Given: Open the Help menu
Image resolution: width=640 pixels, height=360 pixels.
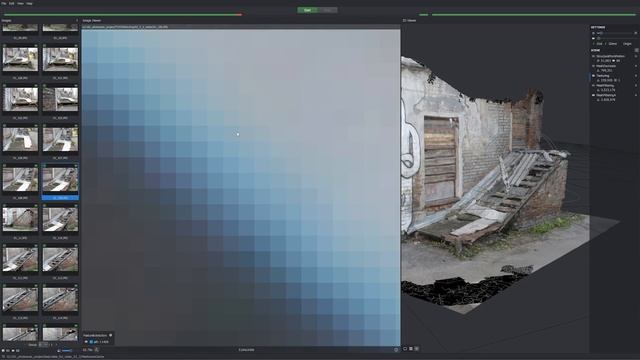Looking at the screenshot, I should [x=29, y=3].
